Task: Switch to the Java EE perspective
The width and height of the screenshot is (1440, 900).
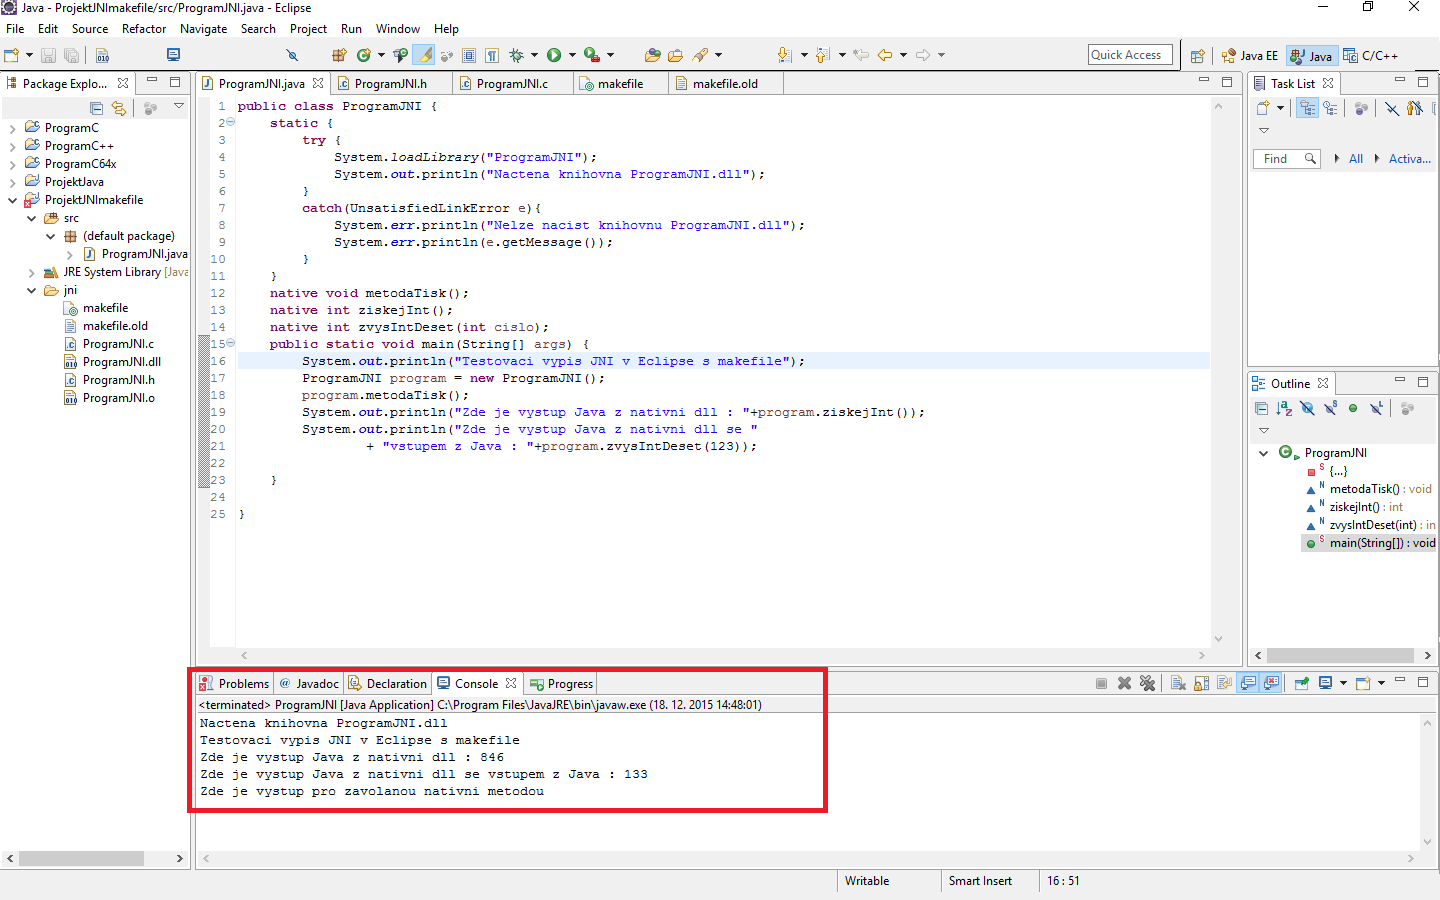Action: pyautogui.click(x=1249, y=55)
